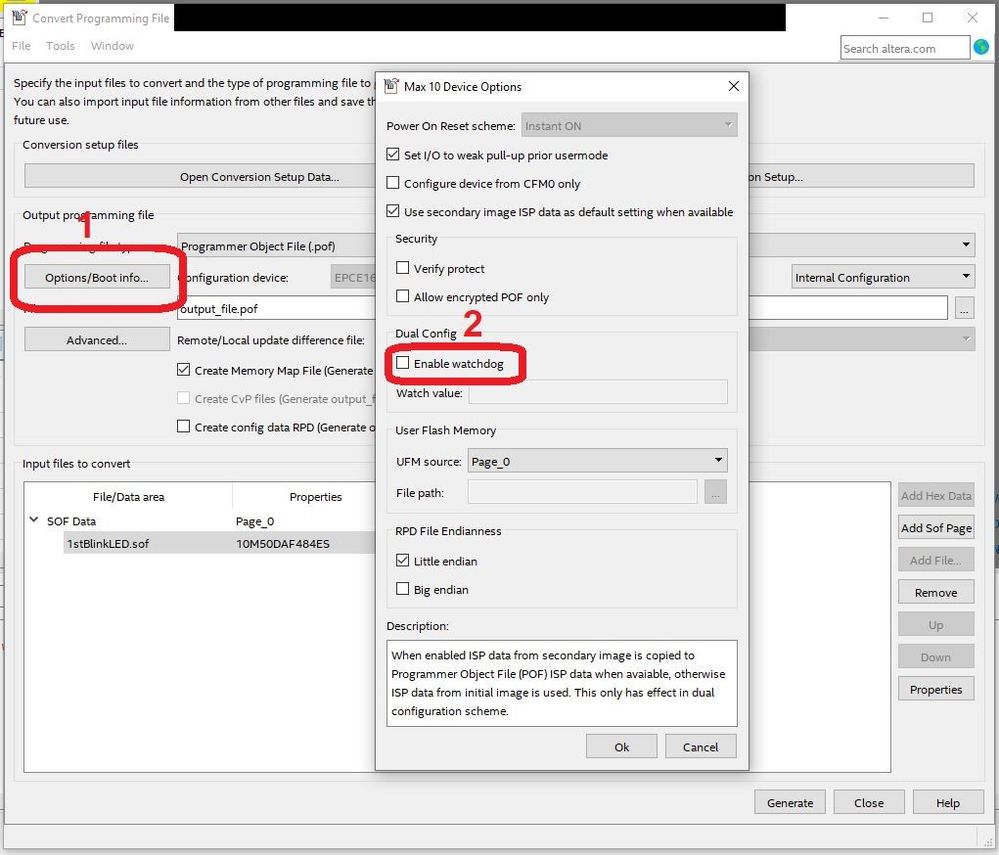Open the Internal Configuration mode dropdown
The height and width of the screenshot is (855, 999).
(883, 277)
